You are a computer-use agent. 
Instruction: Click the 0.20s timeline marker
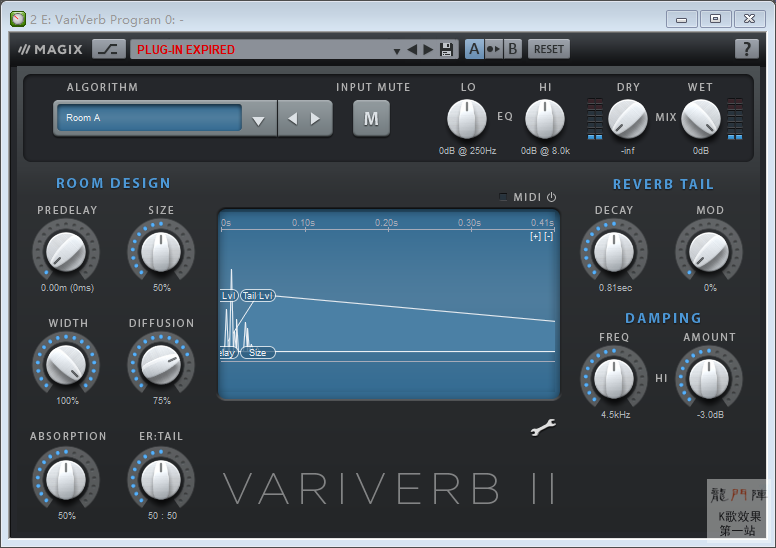tap(386, 223)
